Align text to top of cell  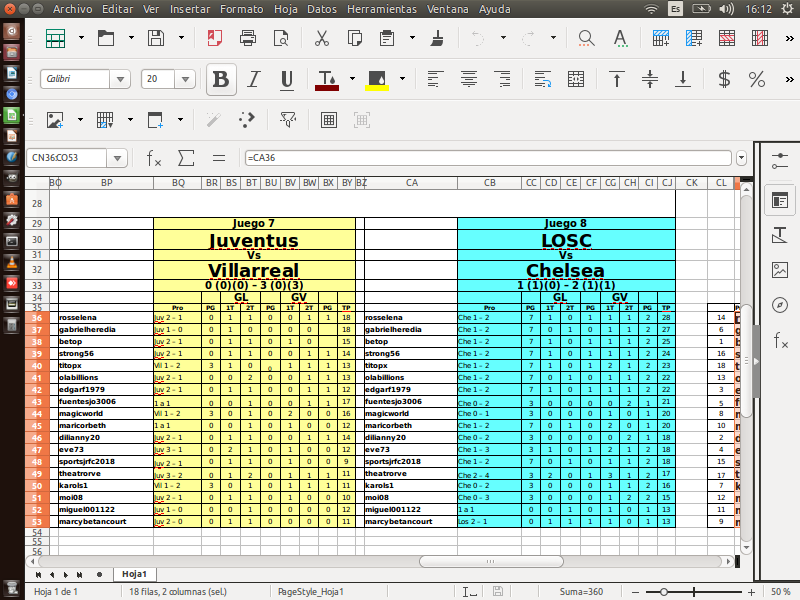617,79
